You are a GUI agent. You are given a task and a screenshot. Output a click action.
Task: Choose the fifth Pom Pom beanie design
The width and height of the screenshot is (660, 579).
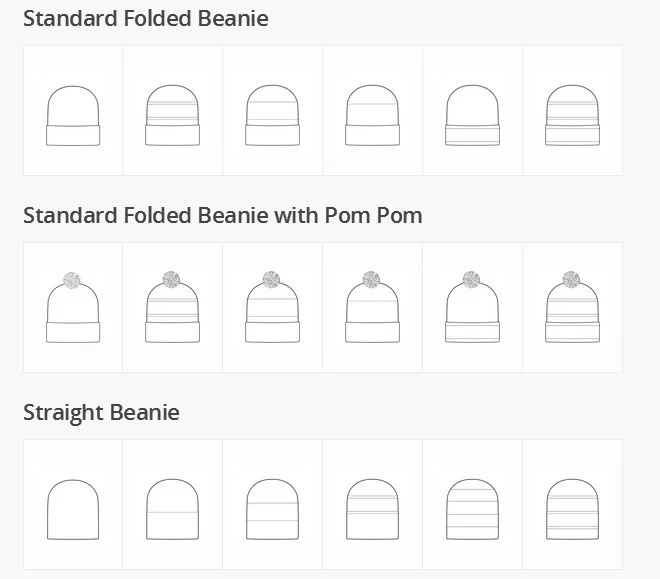pos(473,309)
